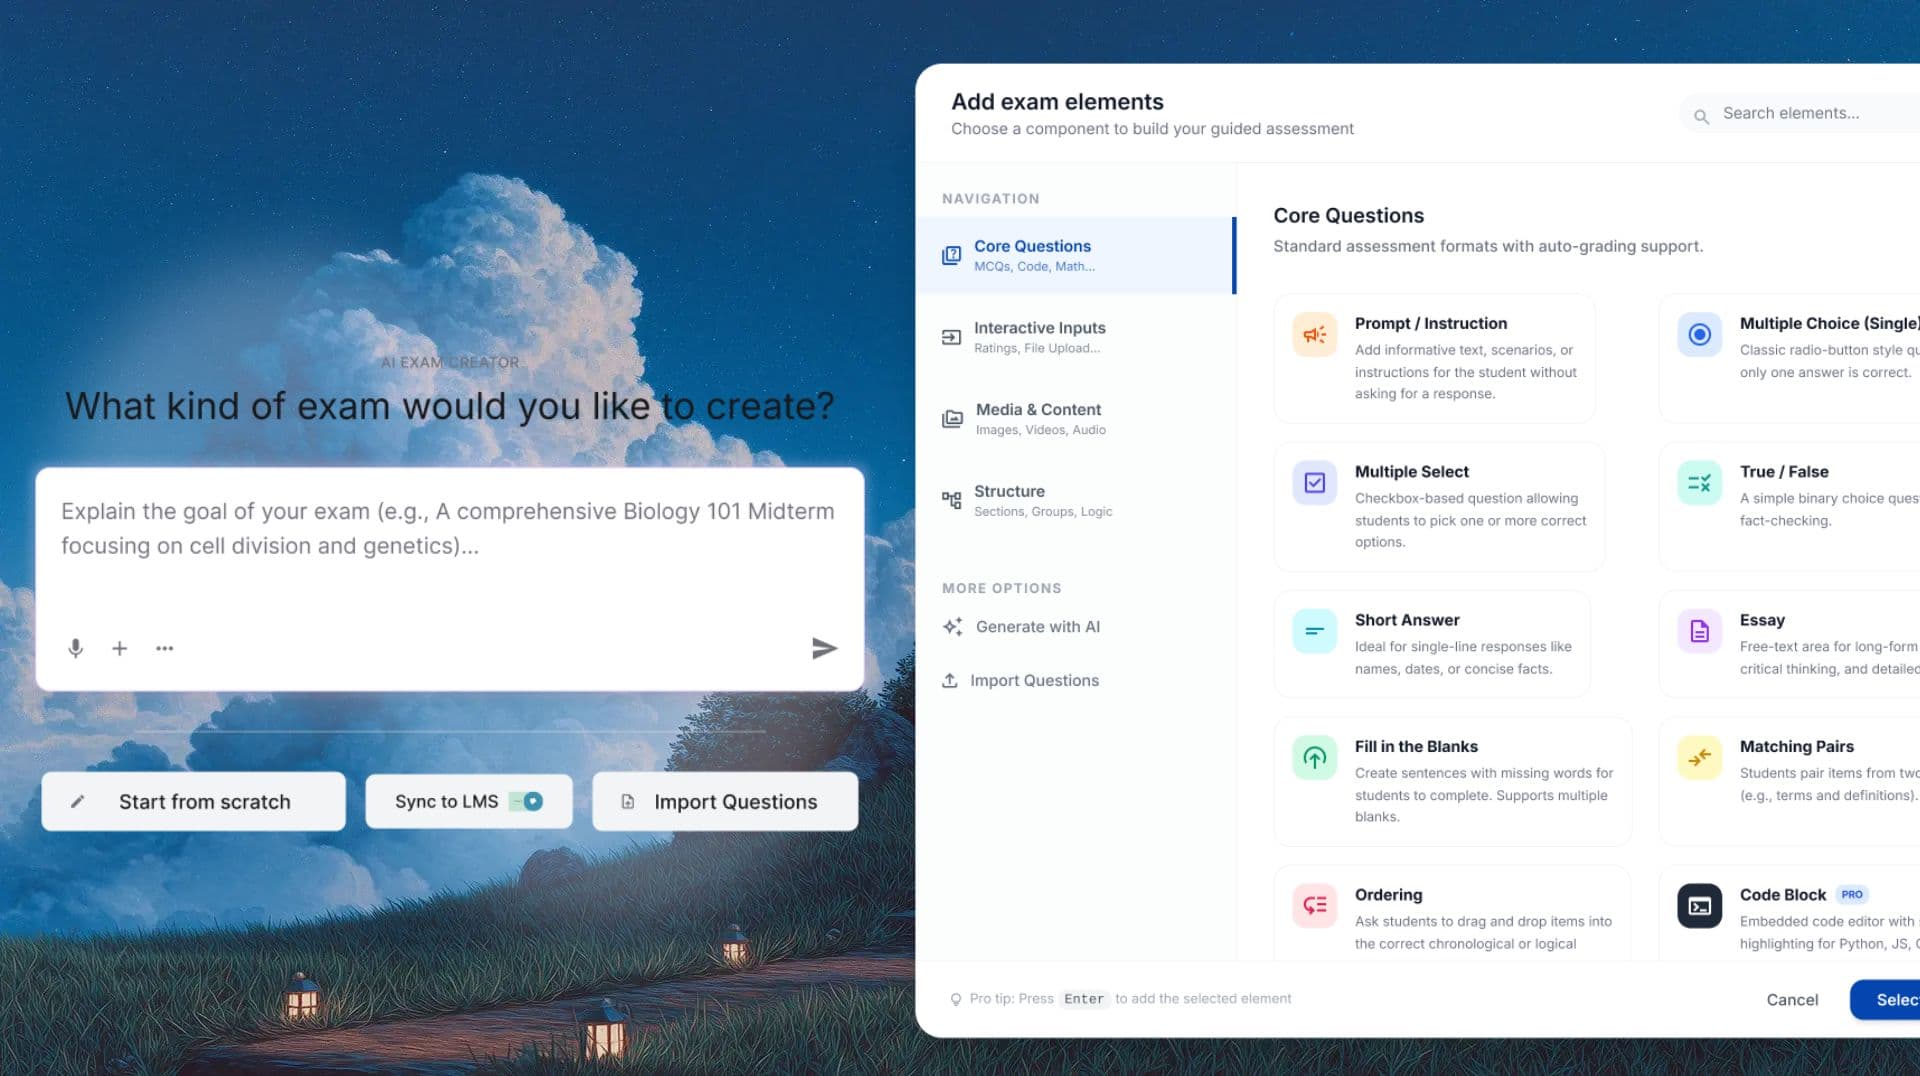Click the Cancel button
This screenshot has width=1920, height=1076.
(1791, 999)
